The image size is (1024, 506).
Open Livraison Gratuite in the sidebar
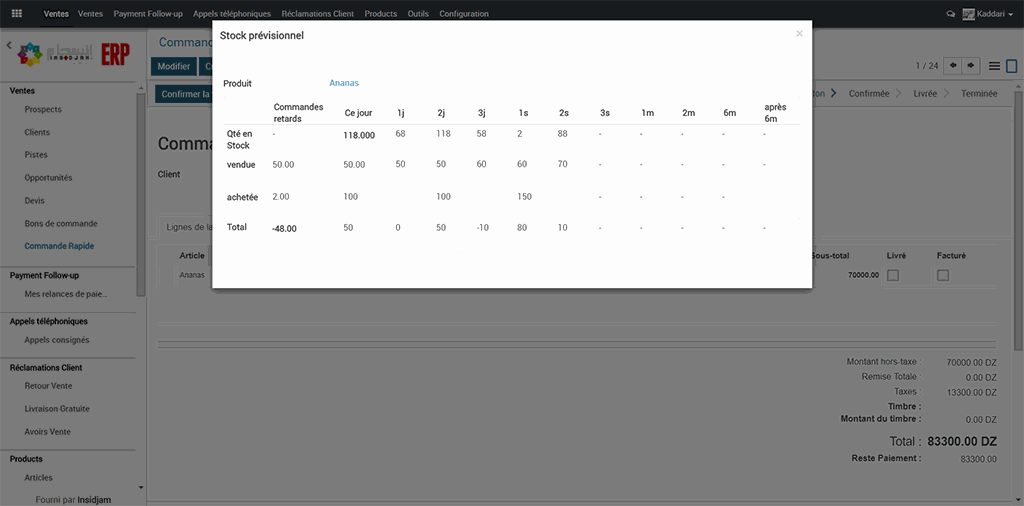(x=57, y=409)
